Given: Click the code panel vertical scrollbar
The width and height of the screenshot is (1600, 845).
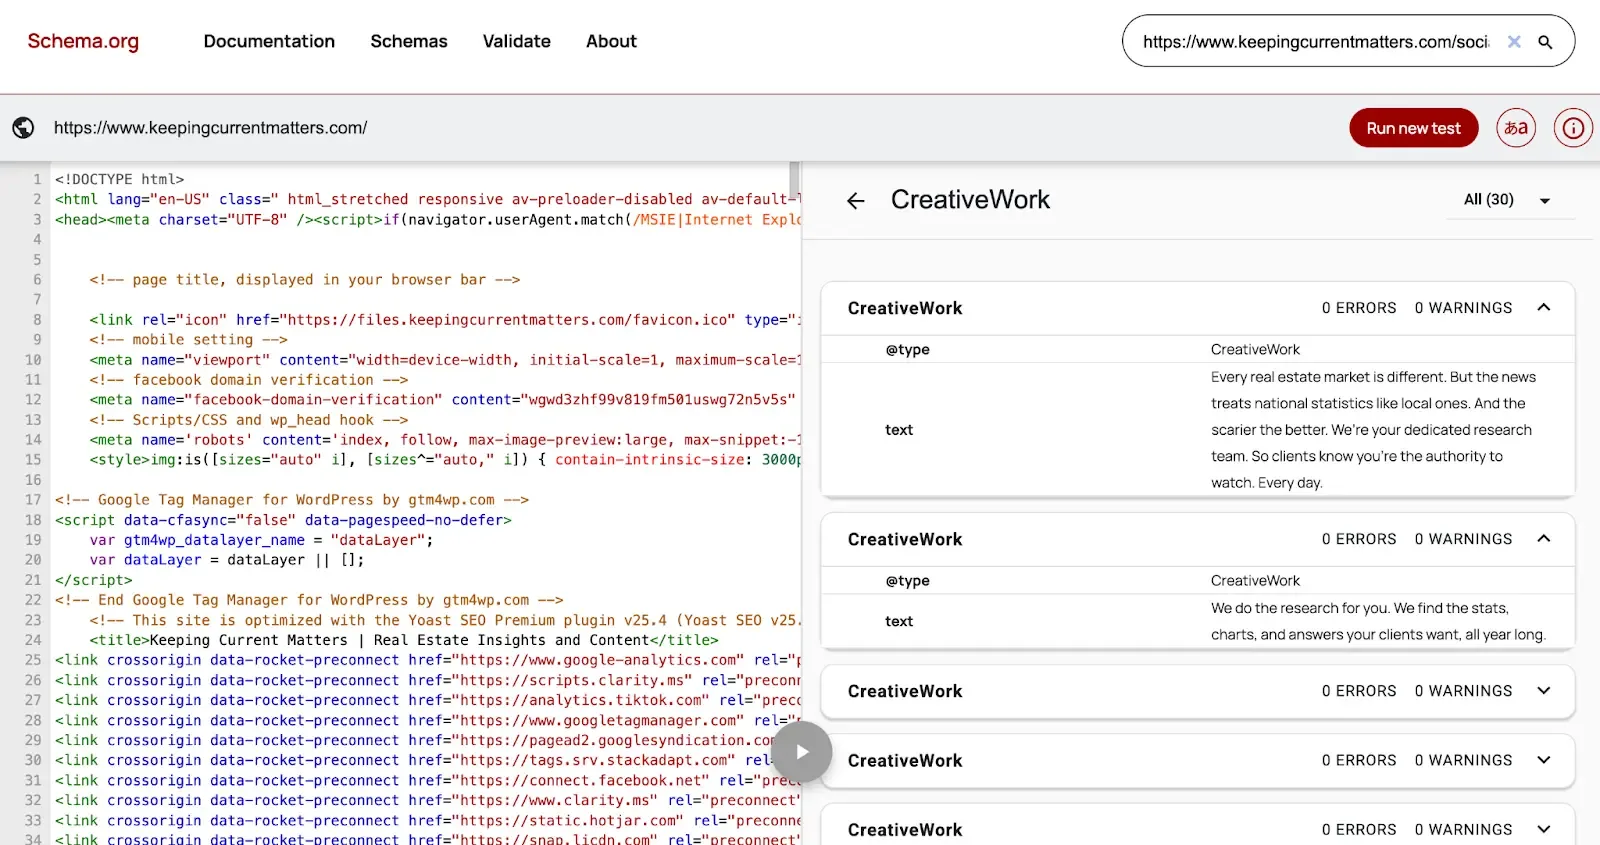Looking at the screenshot, I should 794,181.
